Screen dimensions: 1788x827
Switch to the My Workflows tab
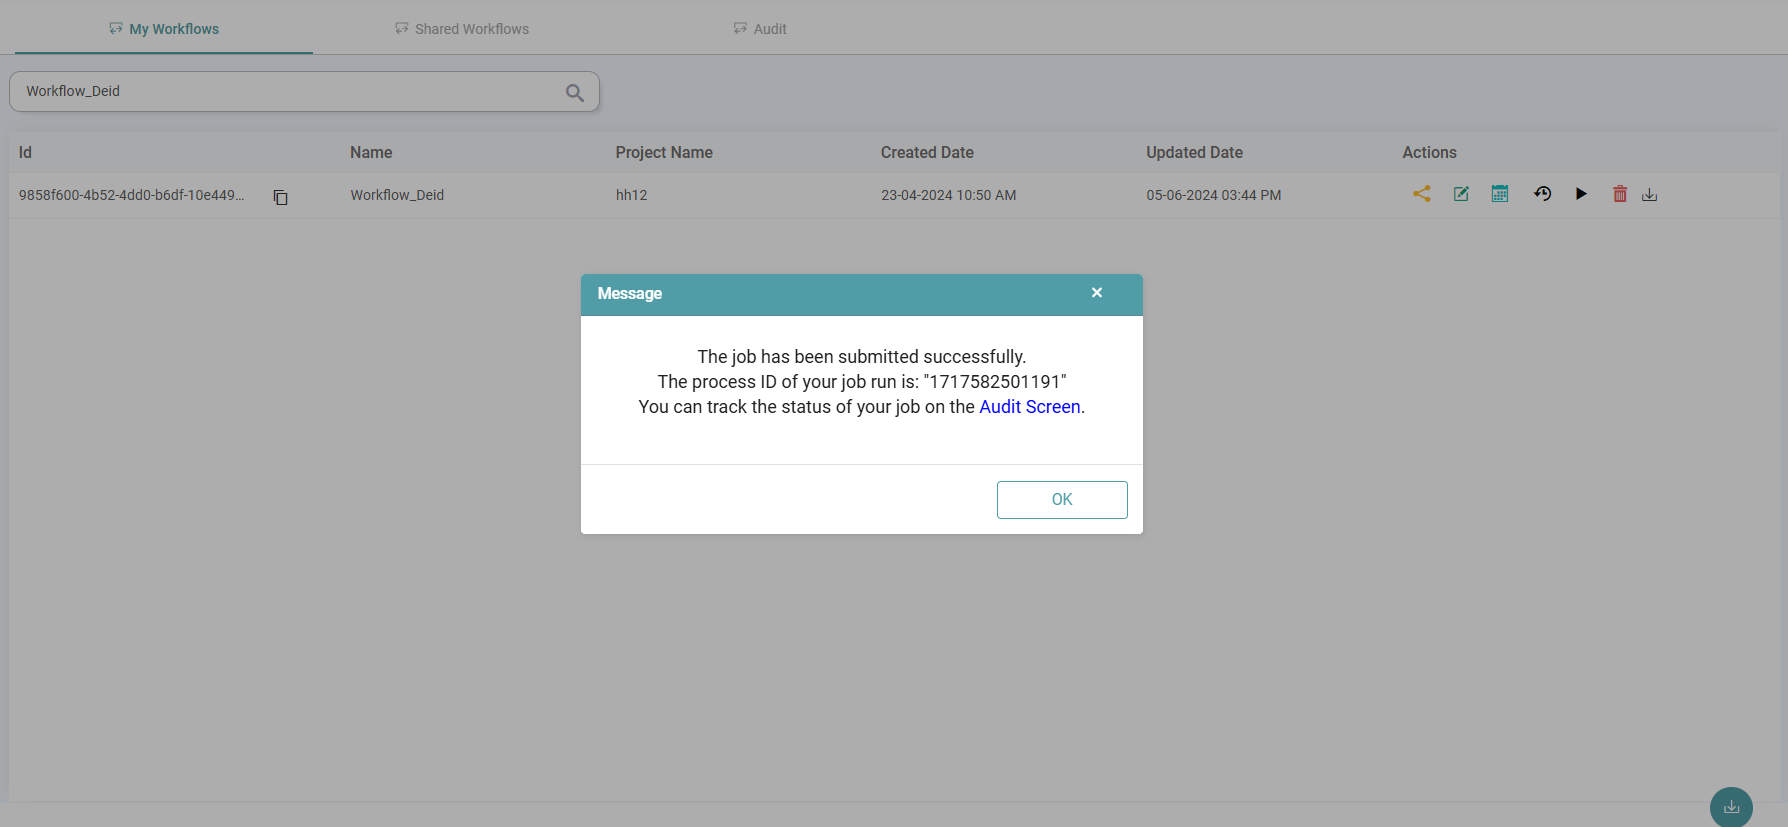[x=164, y=29]
